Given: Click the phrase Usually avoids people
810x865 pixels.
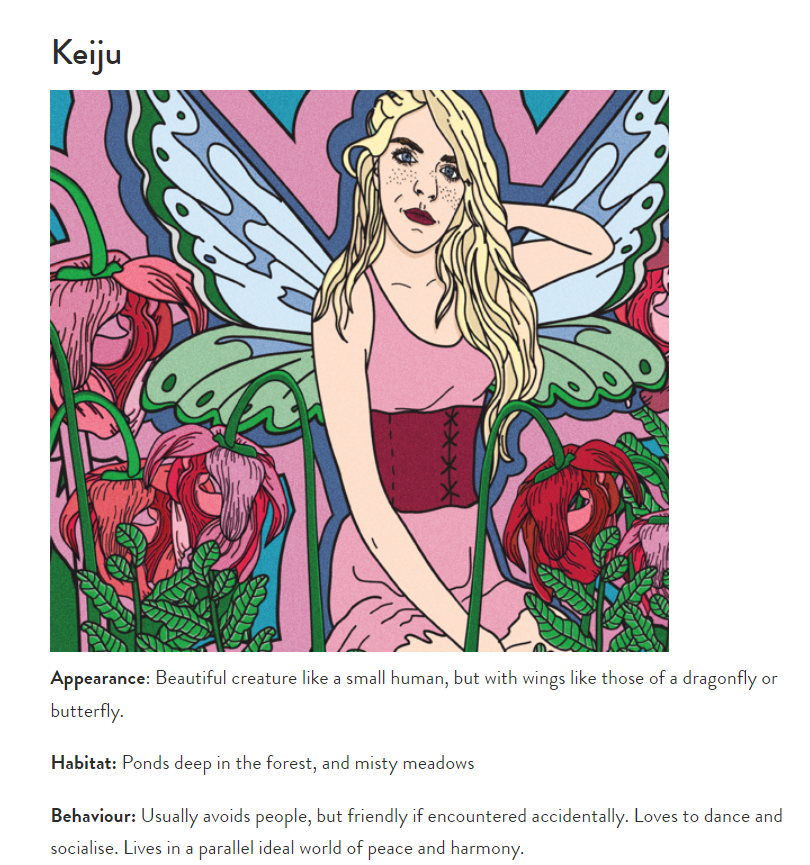Looking at the screenshot, I should tap(226, 816).
